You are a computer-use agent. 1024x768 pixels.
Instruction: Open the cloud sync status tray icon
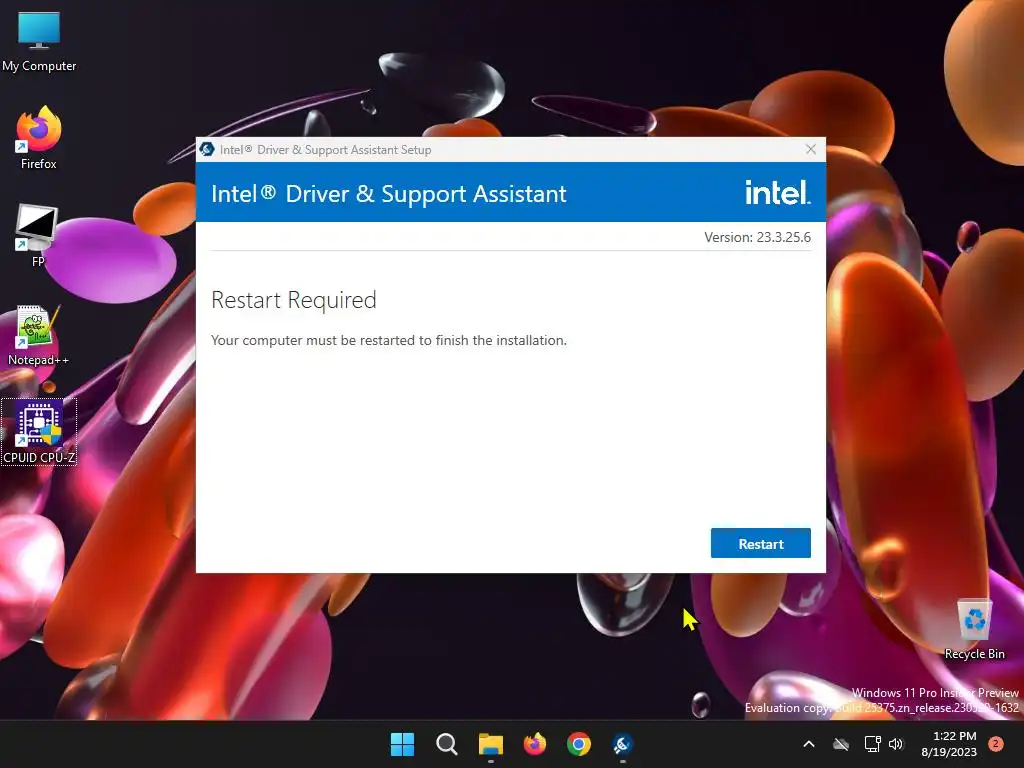pos(841,744)
